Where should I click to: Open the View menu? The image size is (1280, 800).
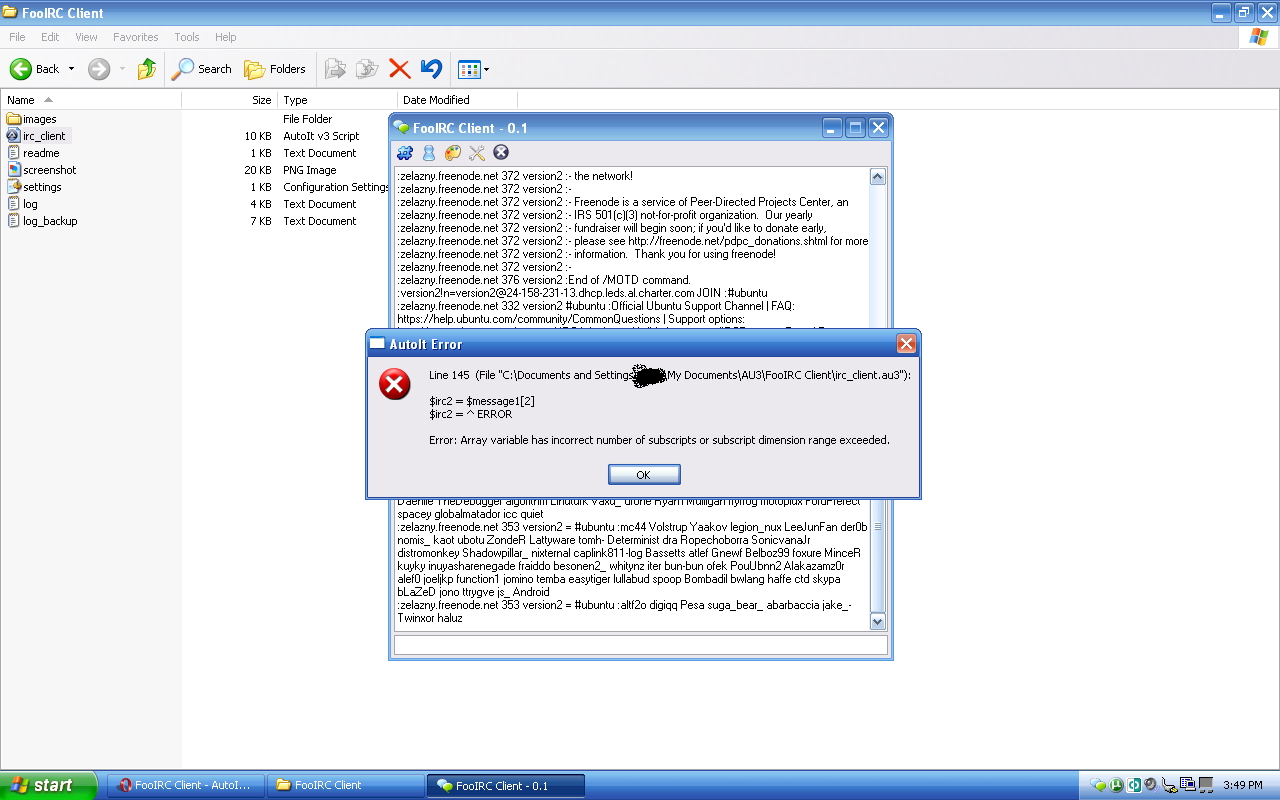click(87, 37)
